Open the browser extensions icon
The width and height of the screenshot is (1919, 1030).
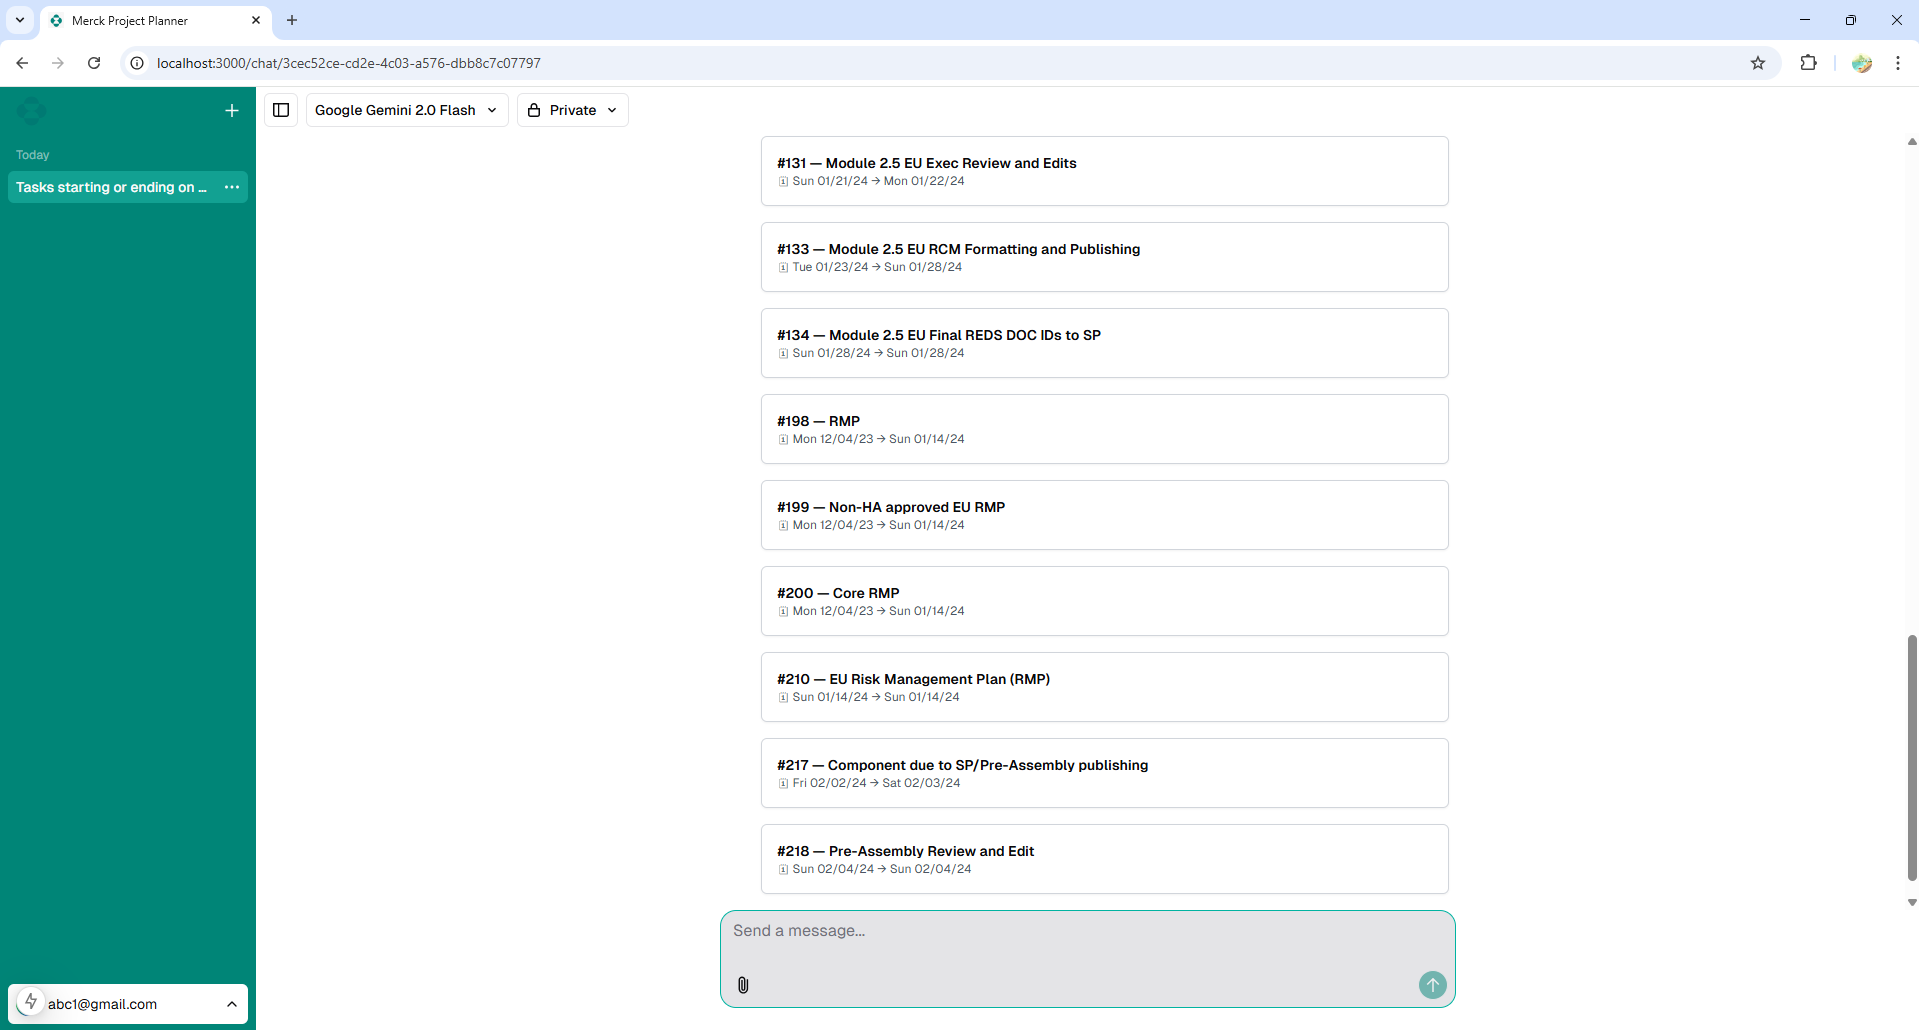pos(1808,63)
